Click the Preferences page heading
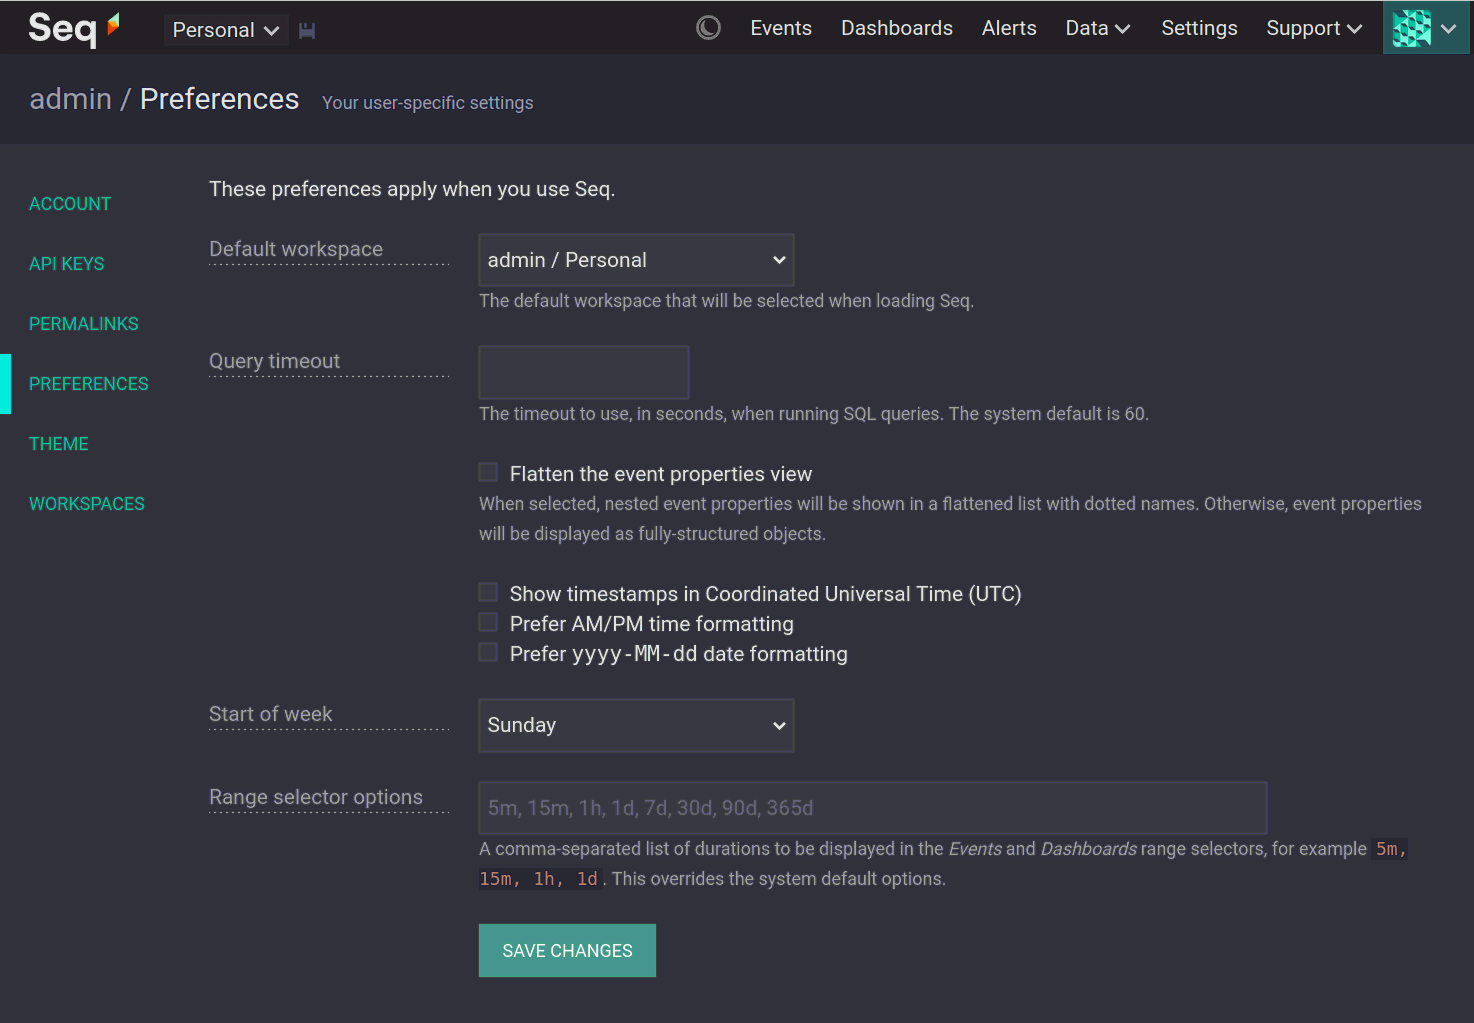 [x=219, y=99]
